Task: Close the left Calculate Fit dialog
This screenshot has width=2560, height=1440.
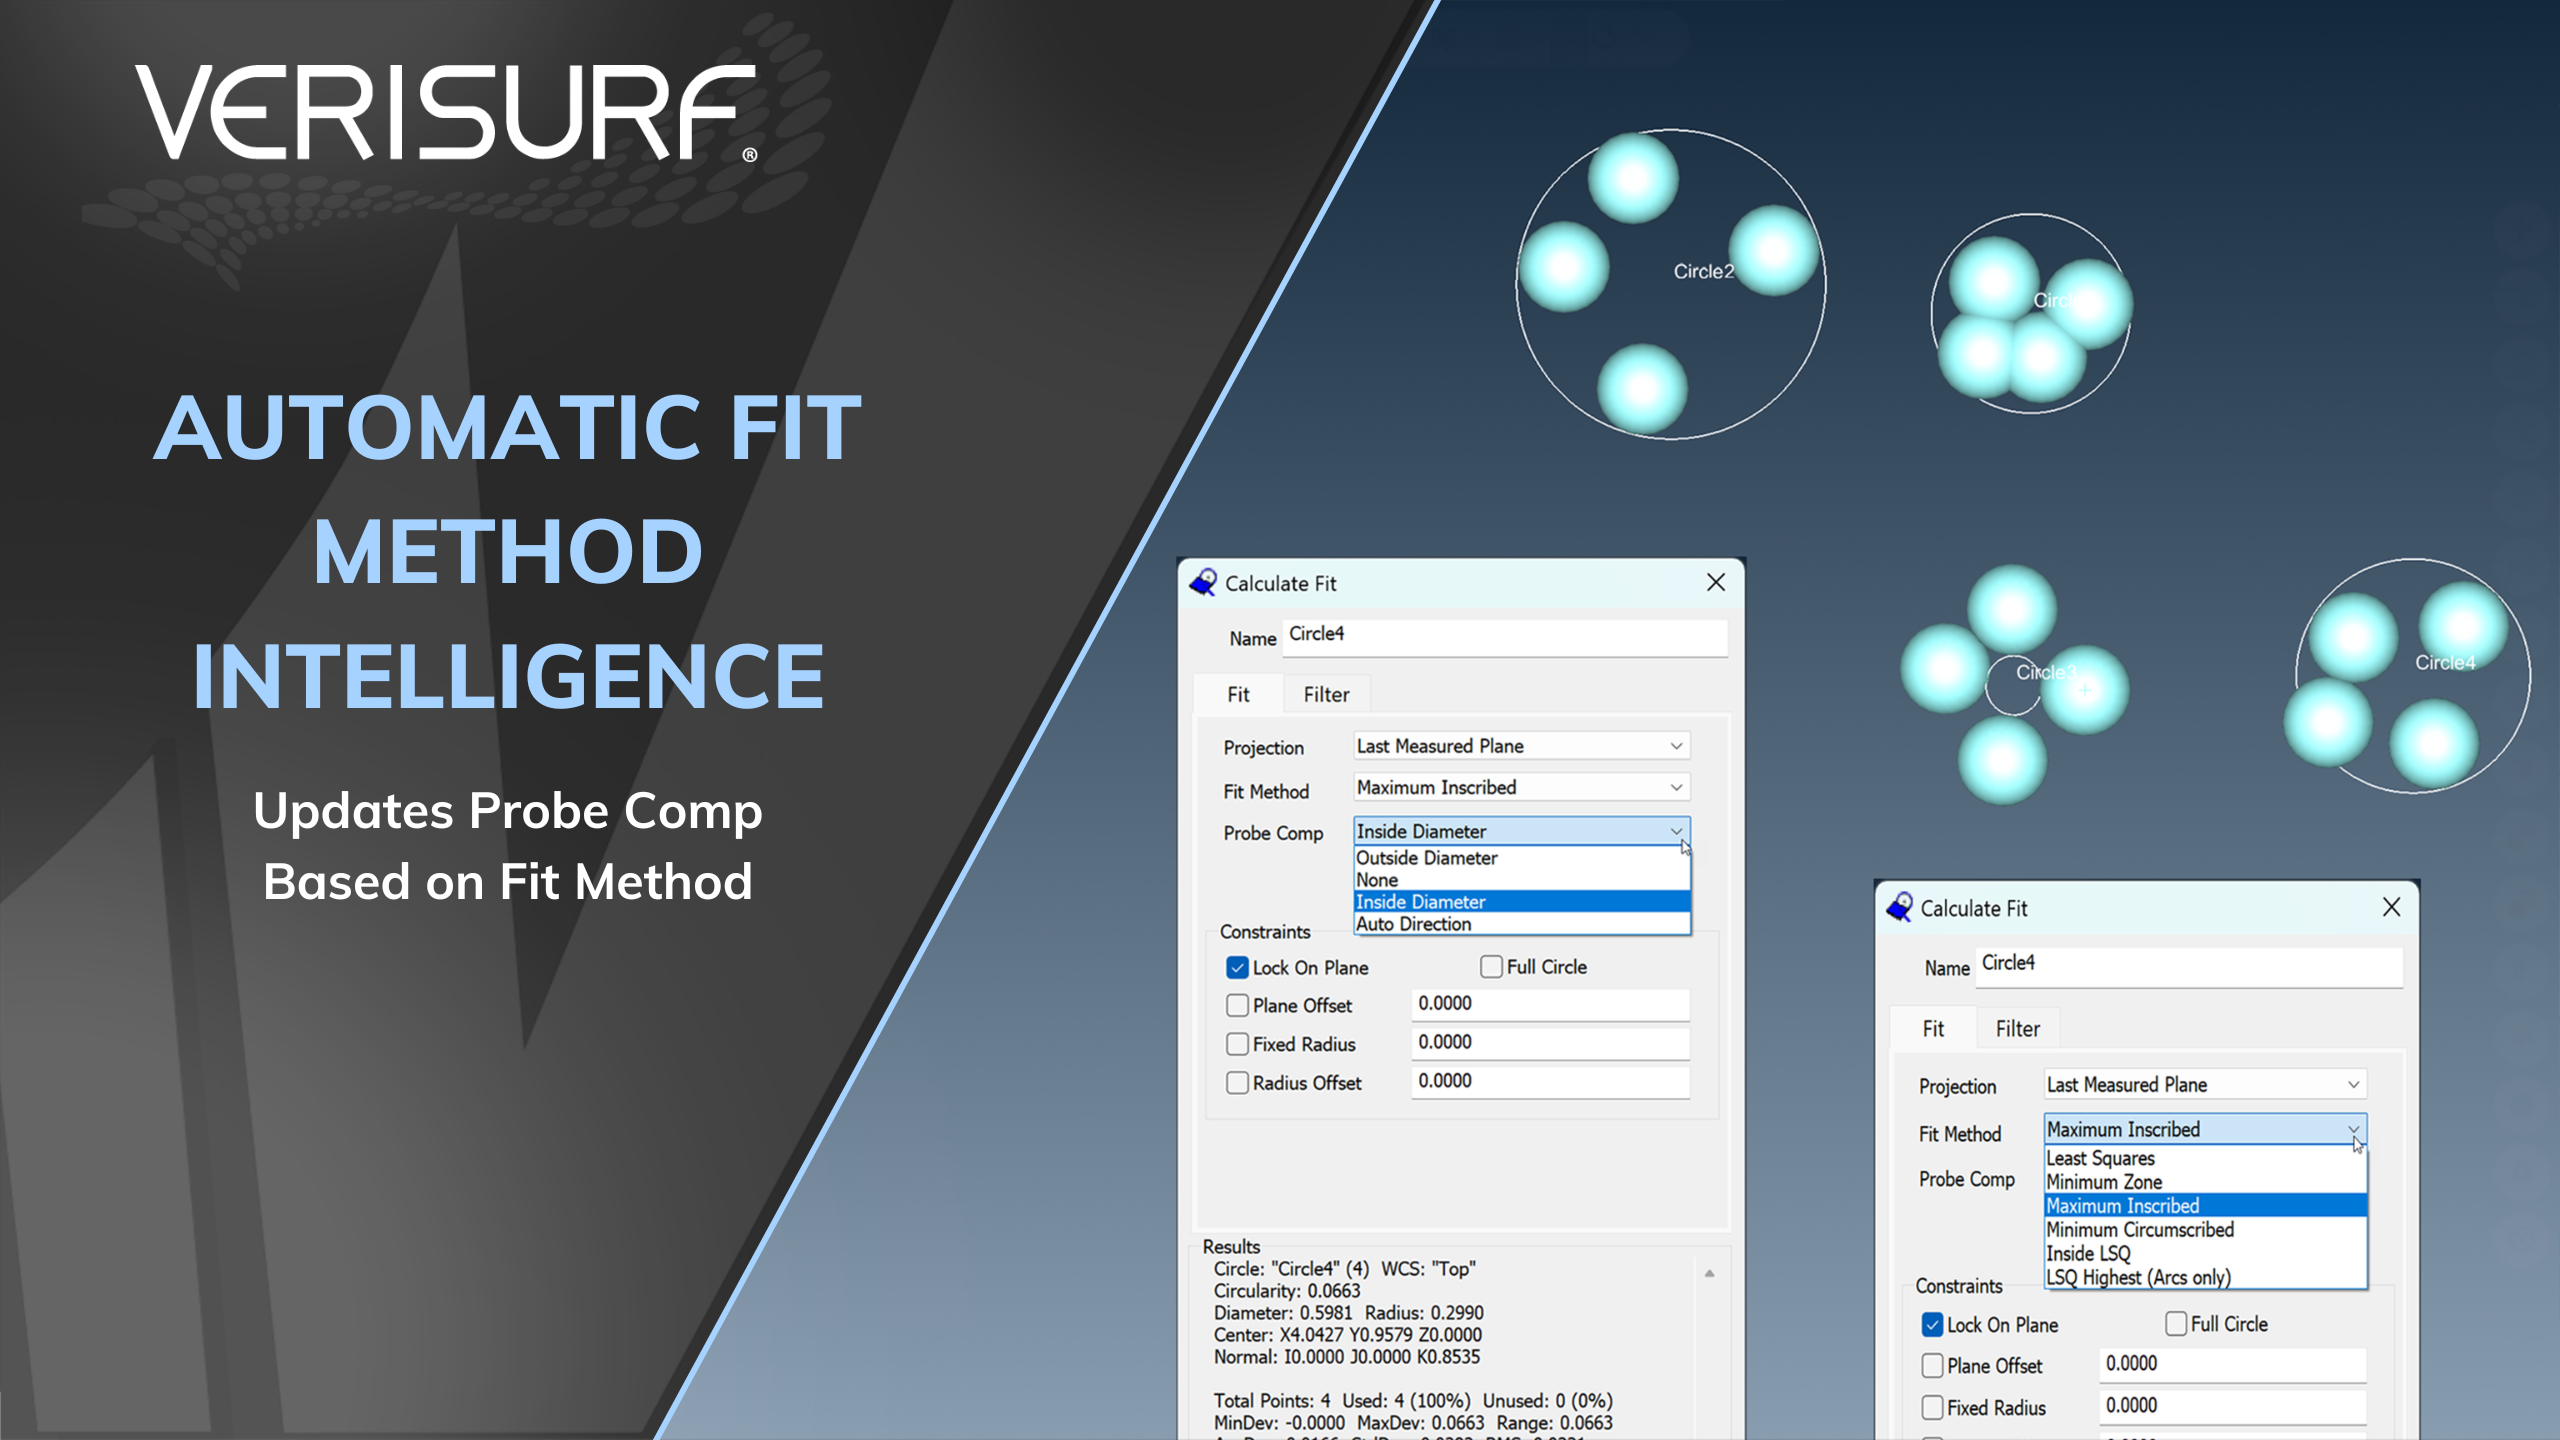Action: point(1716,582)
